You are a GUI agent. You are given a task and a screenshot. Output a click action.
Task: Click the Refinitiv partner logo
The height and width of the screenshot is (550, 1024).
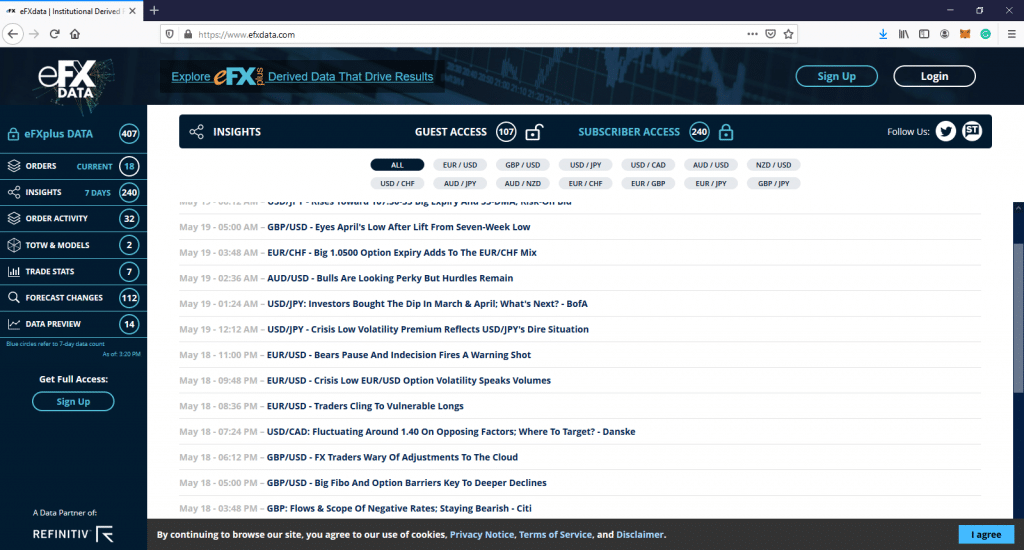73,534
